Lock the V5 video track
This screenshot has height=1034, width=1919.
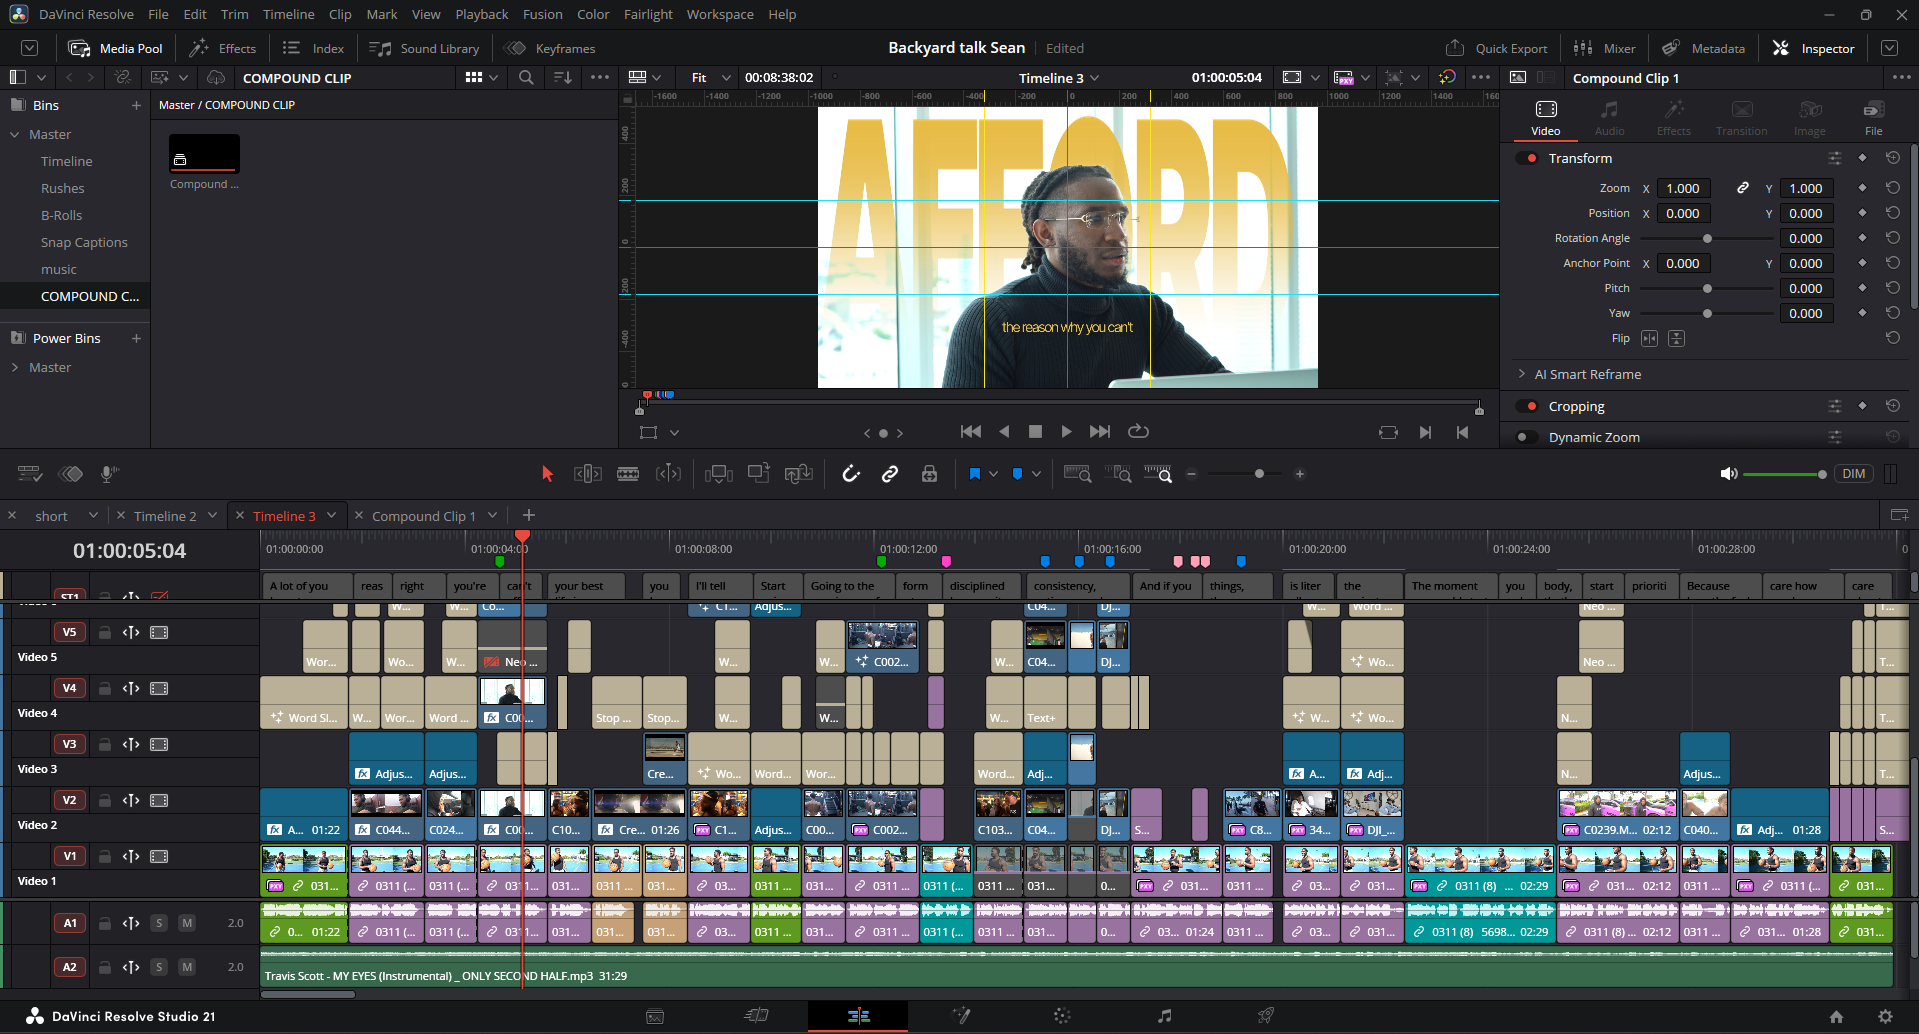(104, 632)
